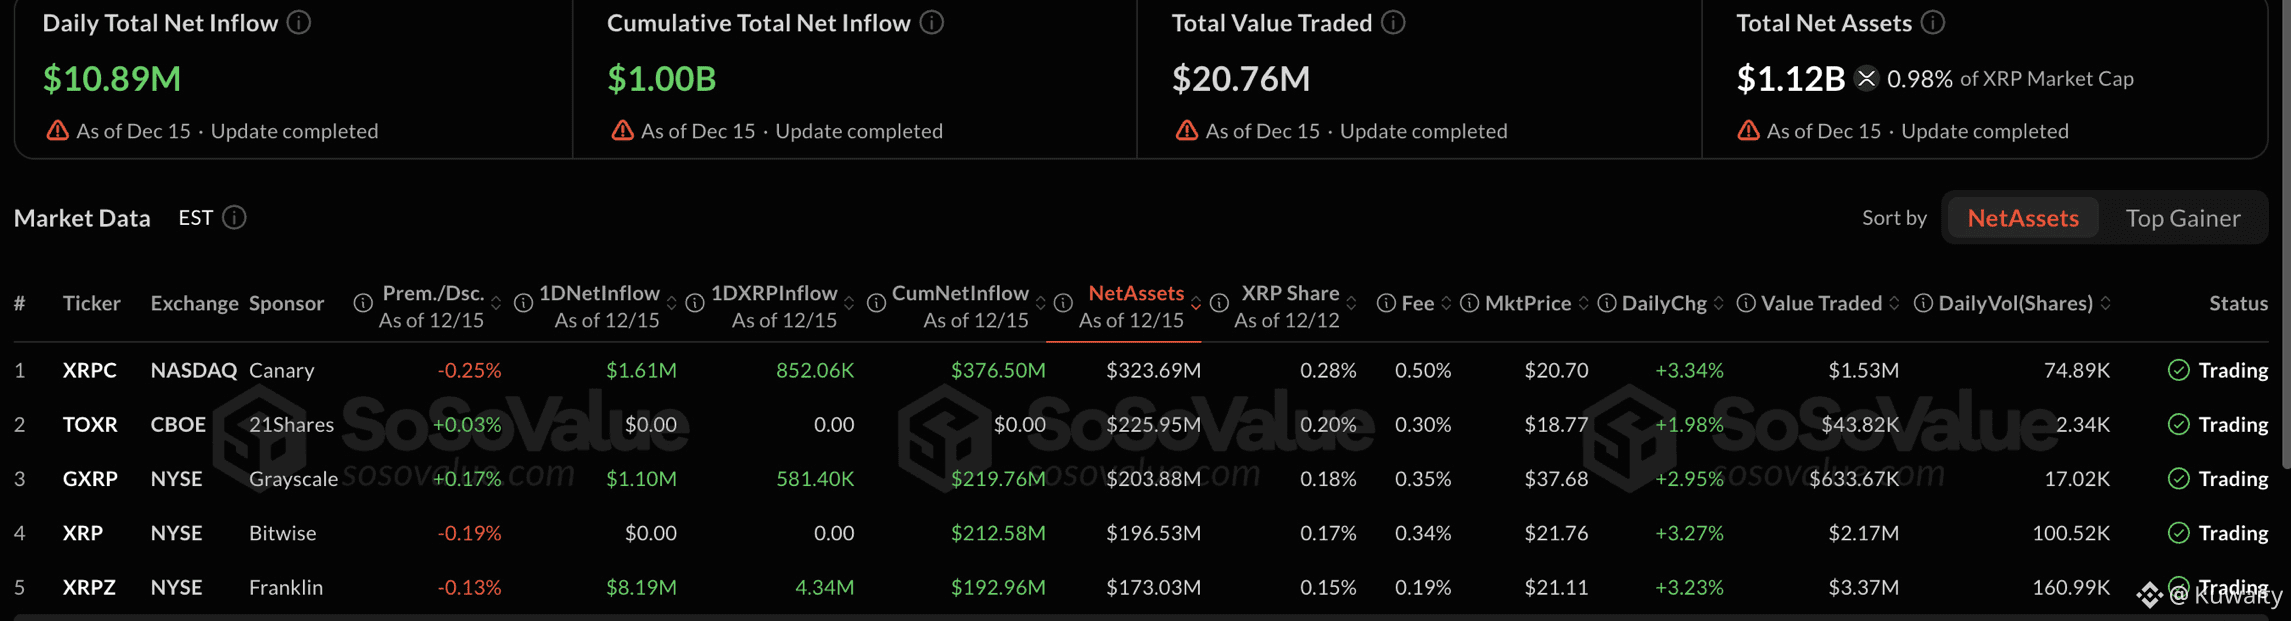Sort using the DailyChg column arrows
The image size is (2291, 621).
click(x=1719, y=303)
